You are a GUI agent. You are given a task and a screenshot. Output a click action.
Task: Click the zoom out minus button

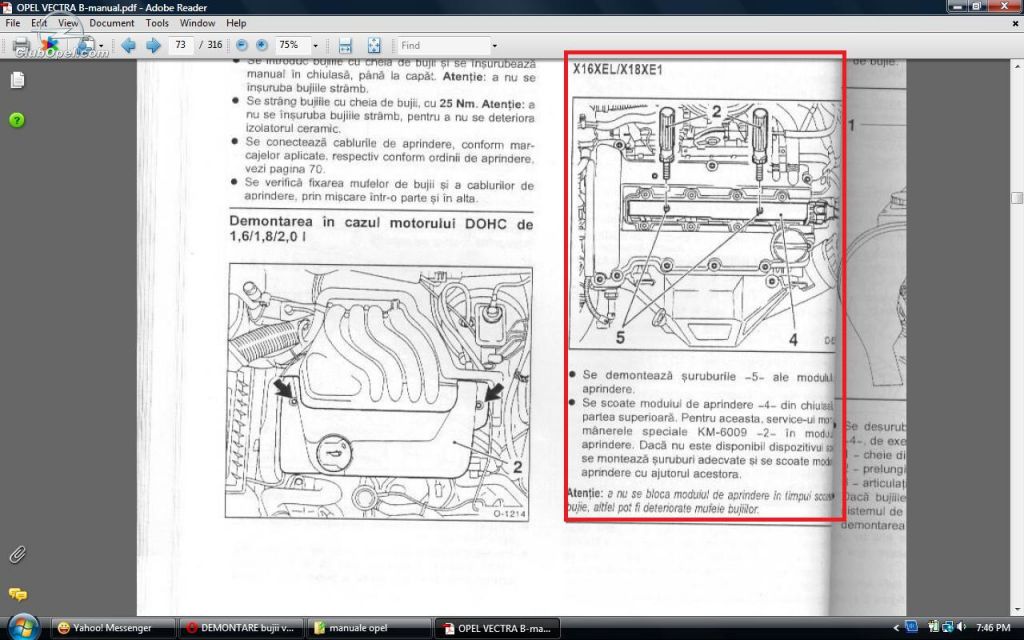coord(242,45)
